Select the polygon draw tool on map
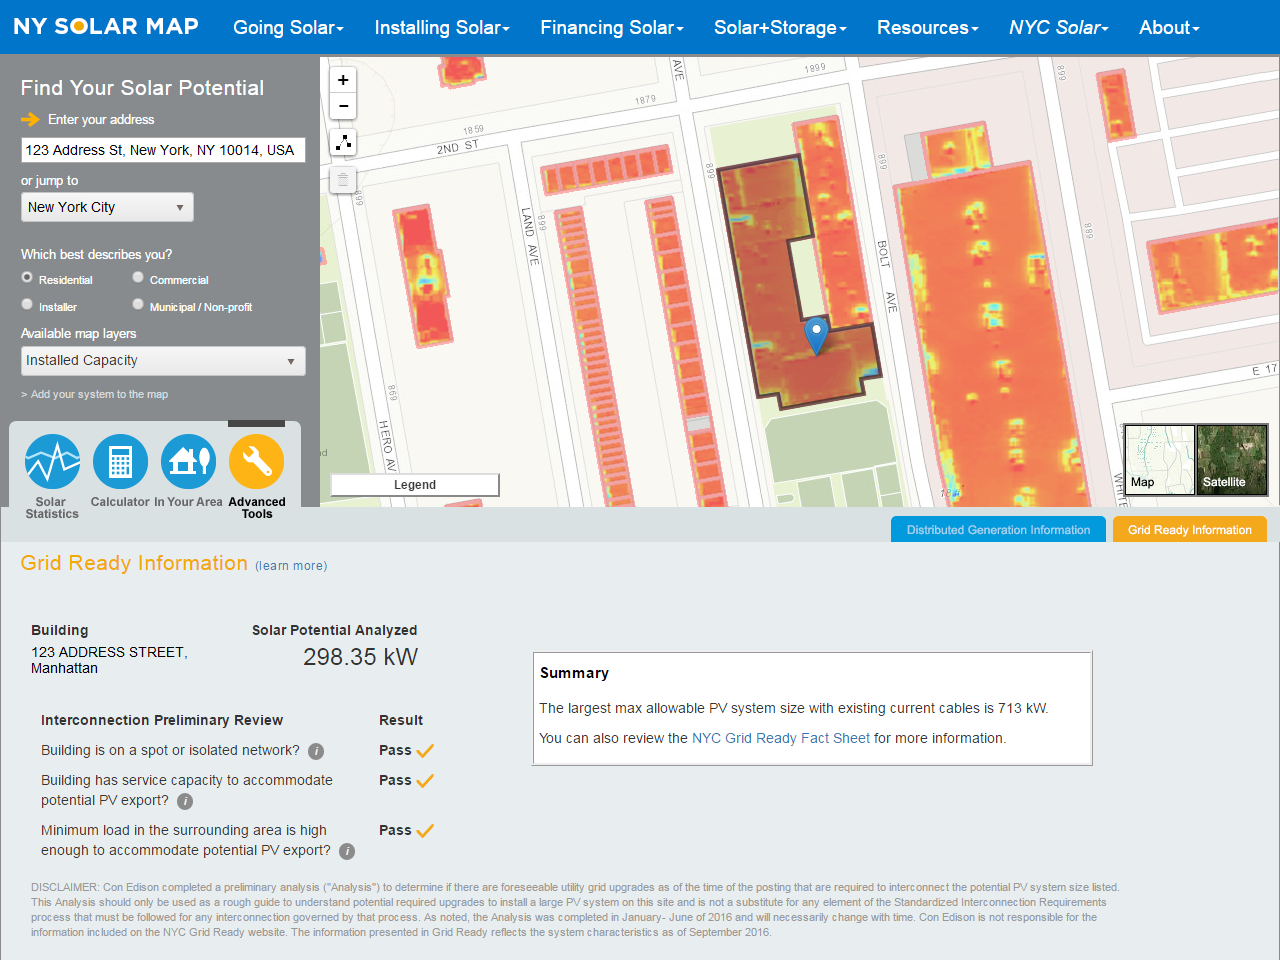Viewport: 1280px width, 960px height. pos(343,143)
